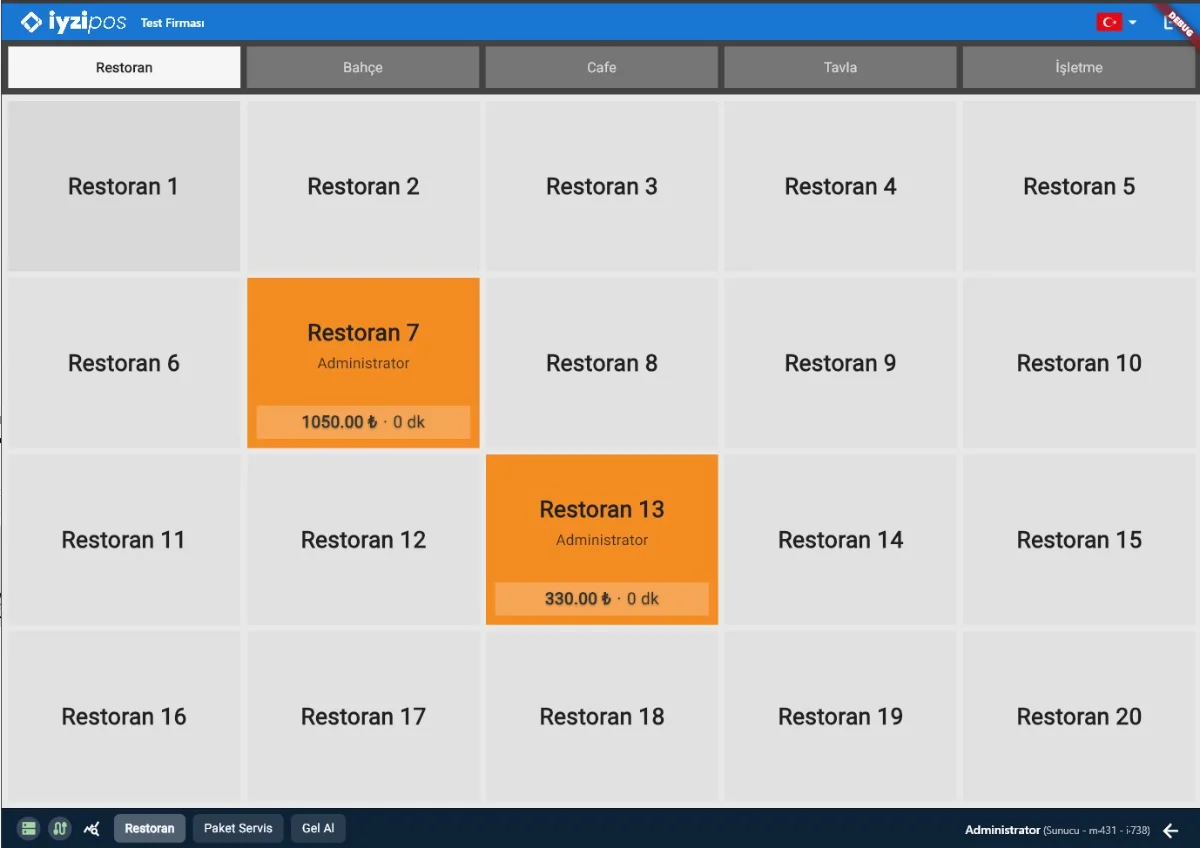This screenshot has width=1200, height=848.
Task: Click the Test Firması company name
Action: [x=173, y=23]
